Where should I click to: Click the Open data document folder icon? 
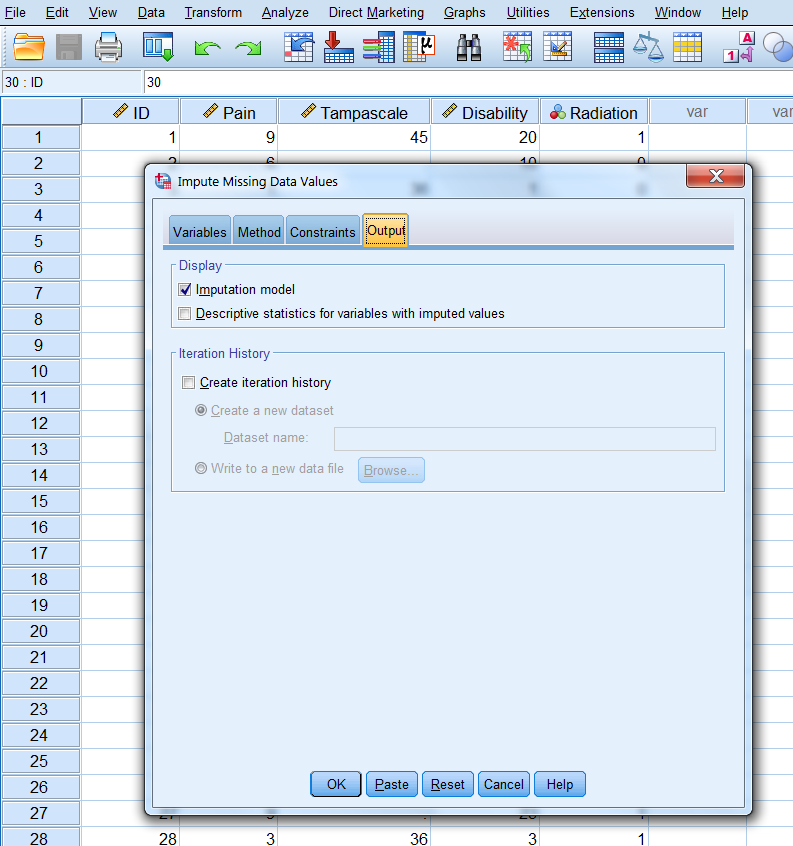[x=29, y=47]
